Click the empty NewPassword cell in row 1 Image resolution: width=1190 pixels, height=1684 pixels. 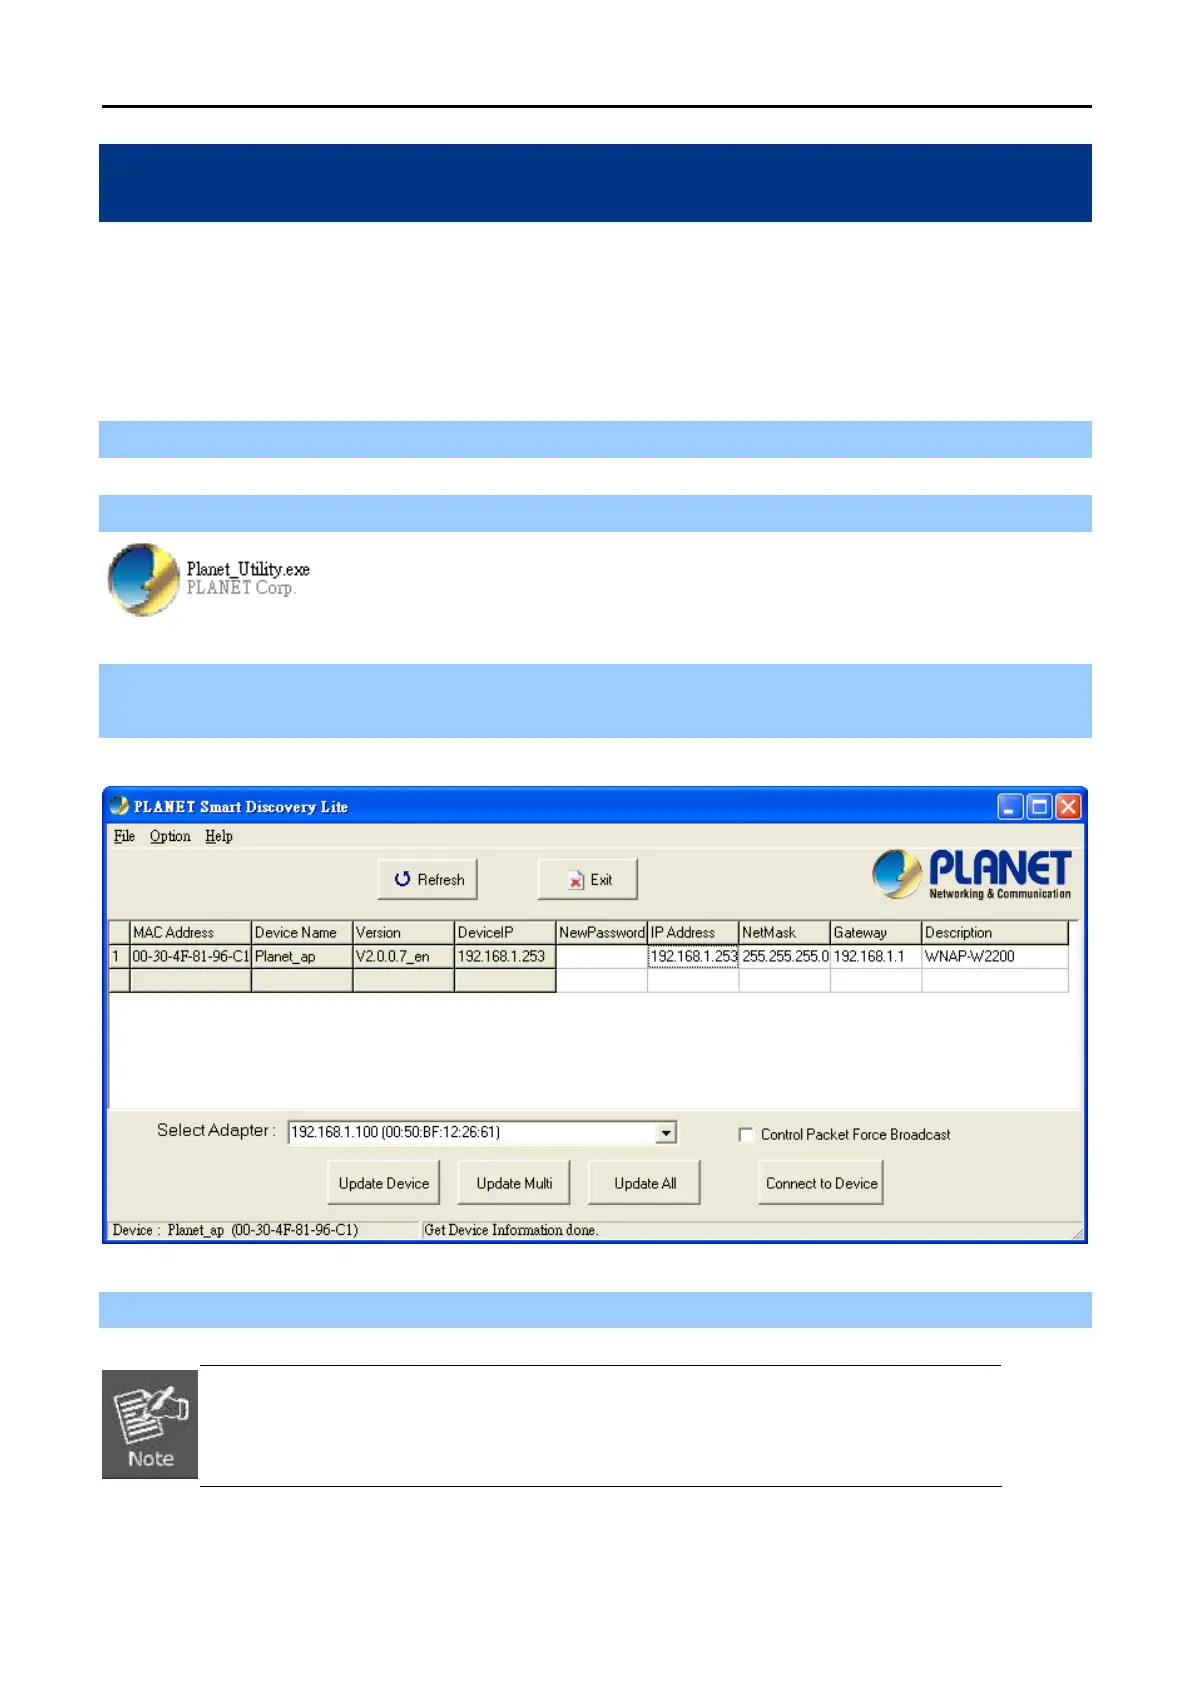602,956
